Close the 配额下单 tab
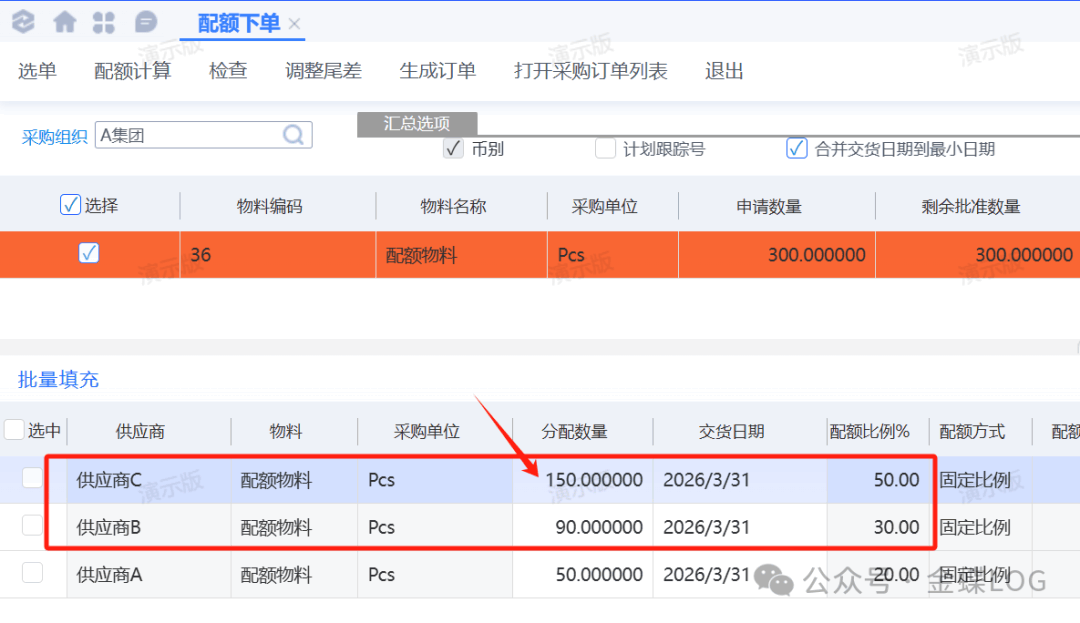Screen dimensions: 1080x623 click(x=294, y=24)
